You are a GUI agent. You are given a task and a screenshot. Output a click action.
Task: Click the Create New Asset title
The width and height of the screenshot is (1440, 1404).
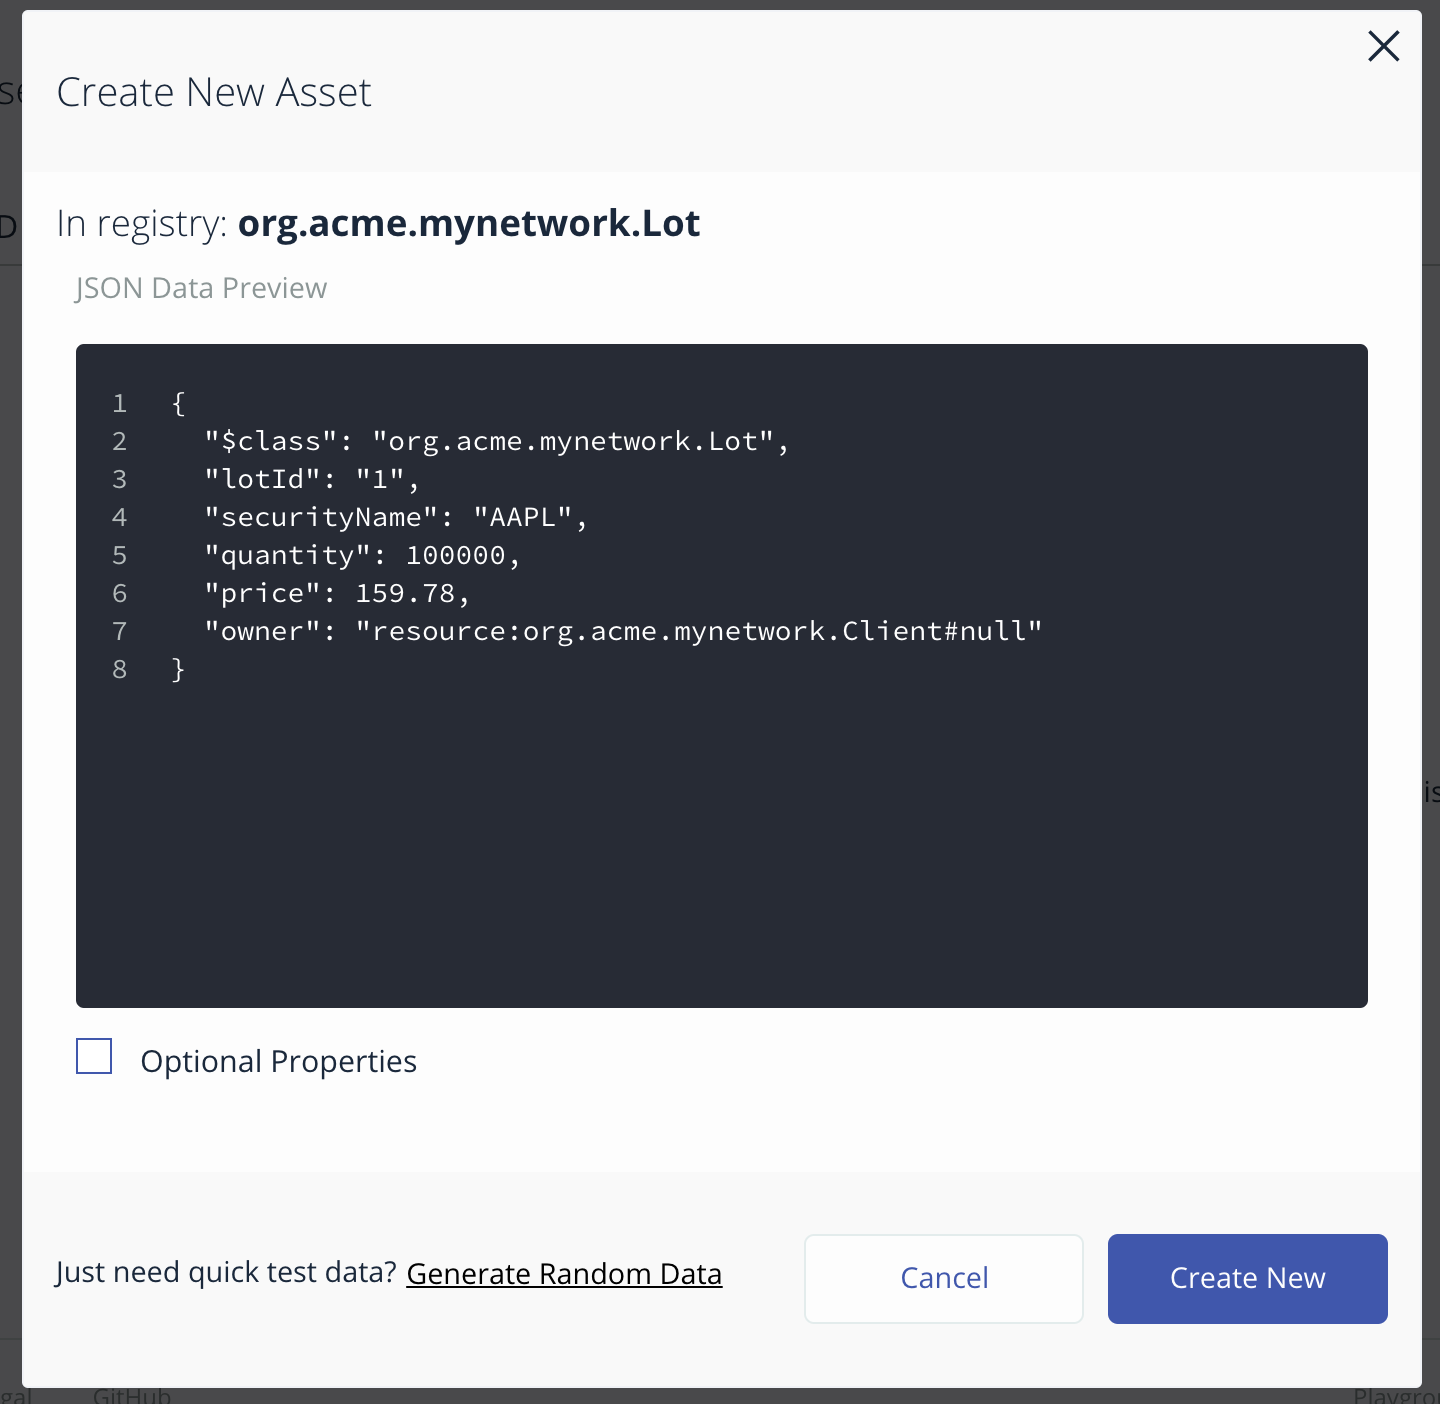[214, 93]
